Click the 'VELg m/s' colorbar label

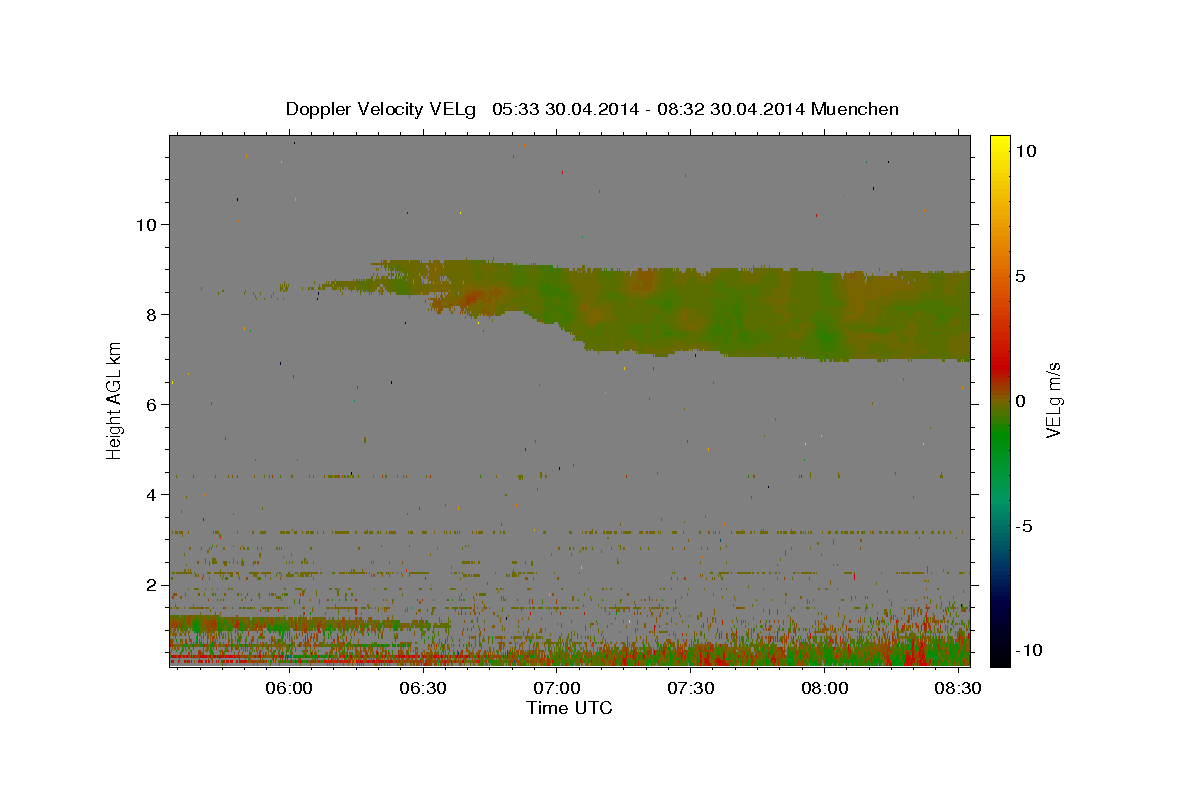click(1053, 400)
